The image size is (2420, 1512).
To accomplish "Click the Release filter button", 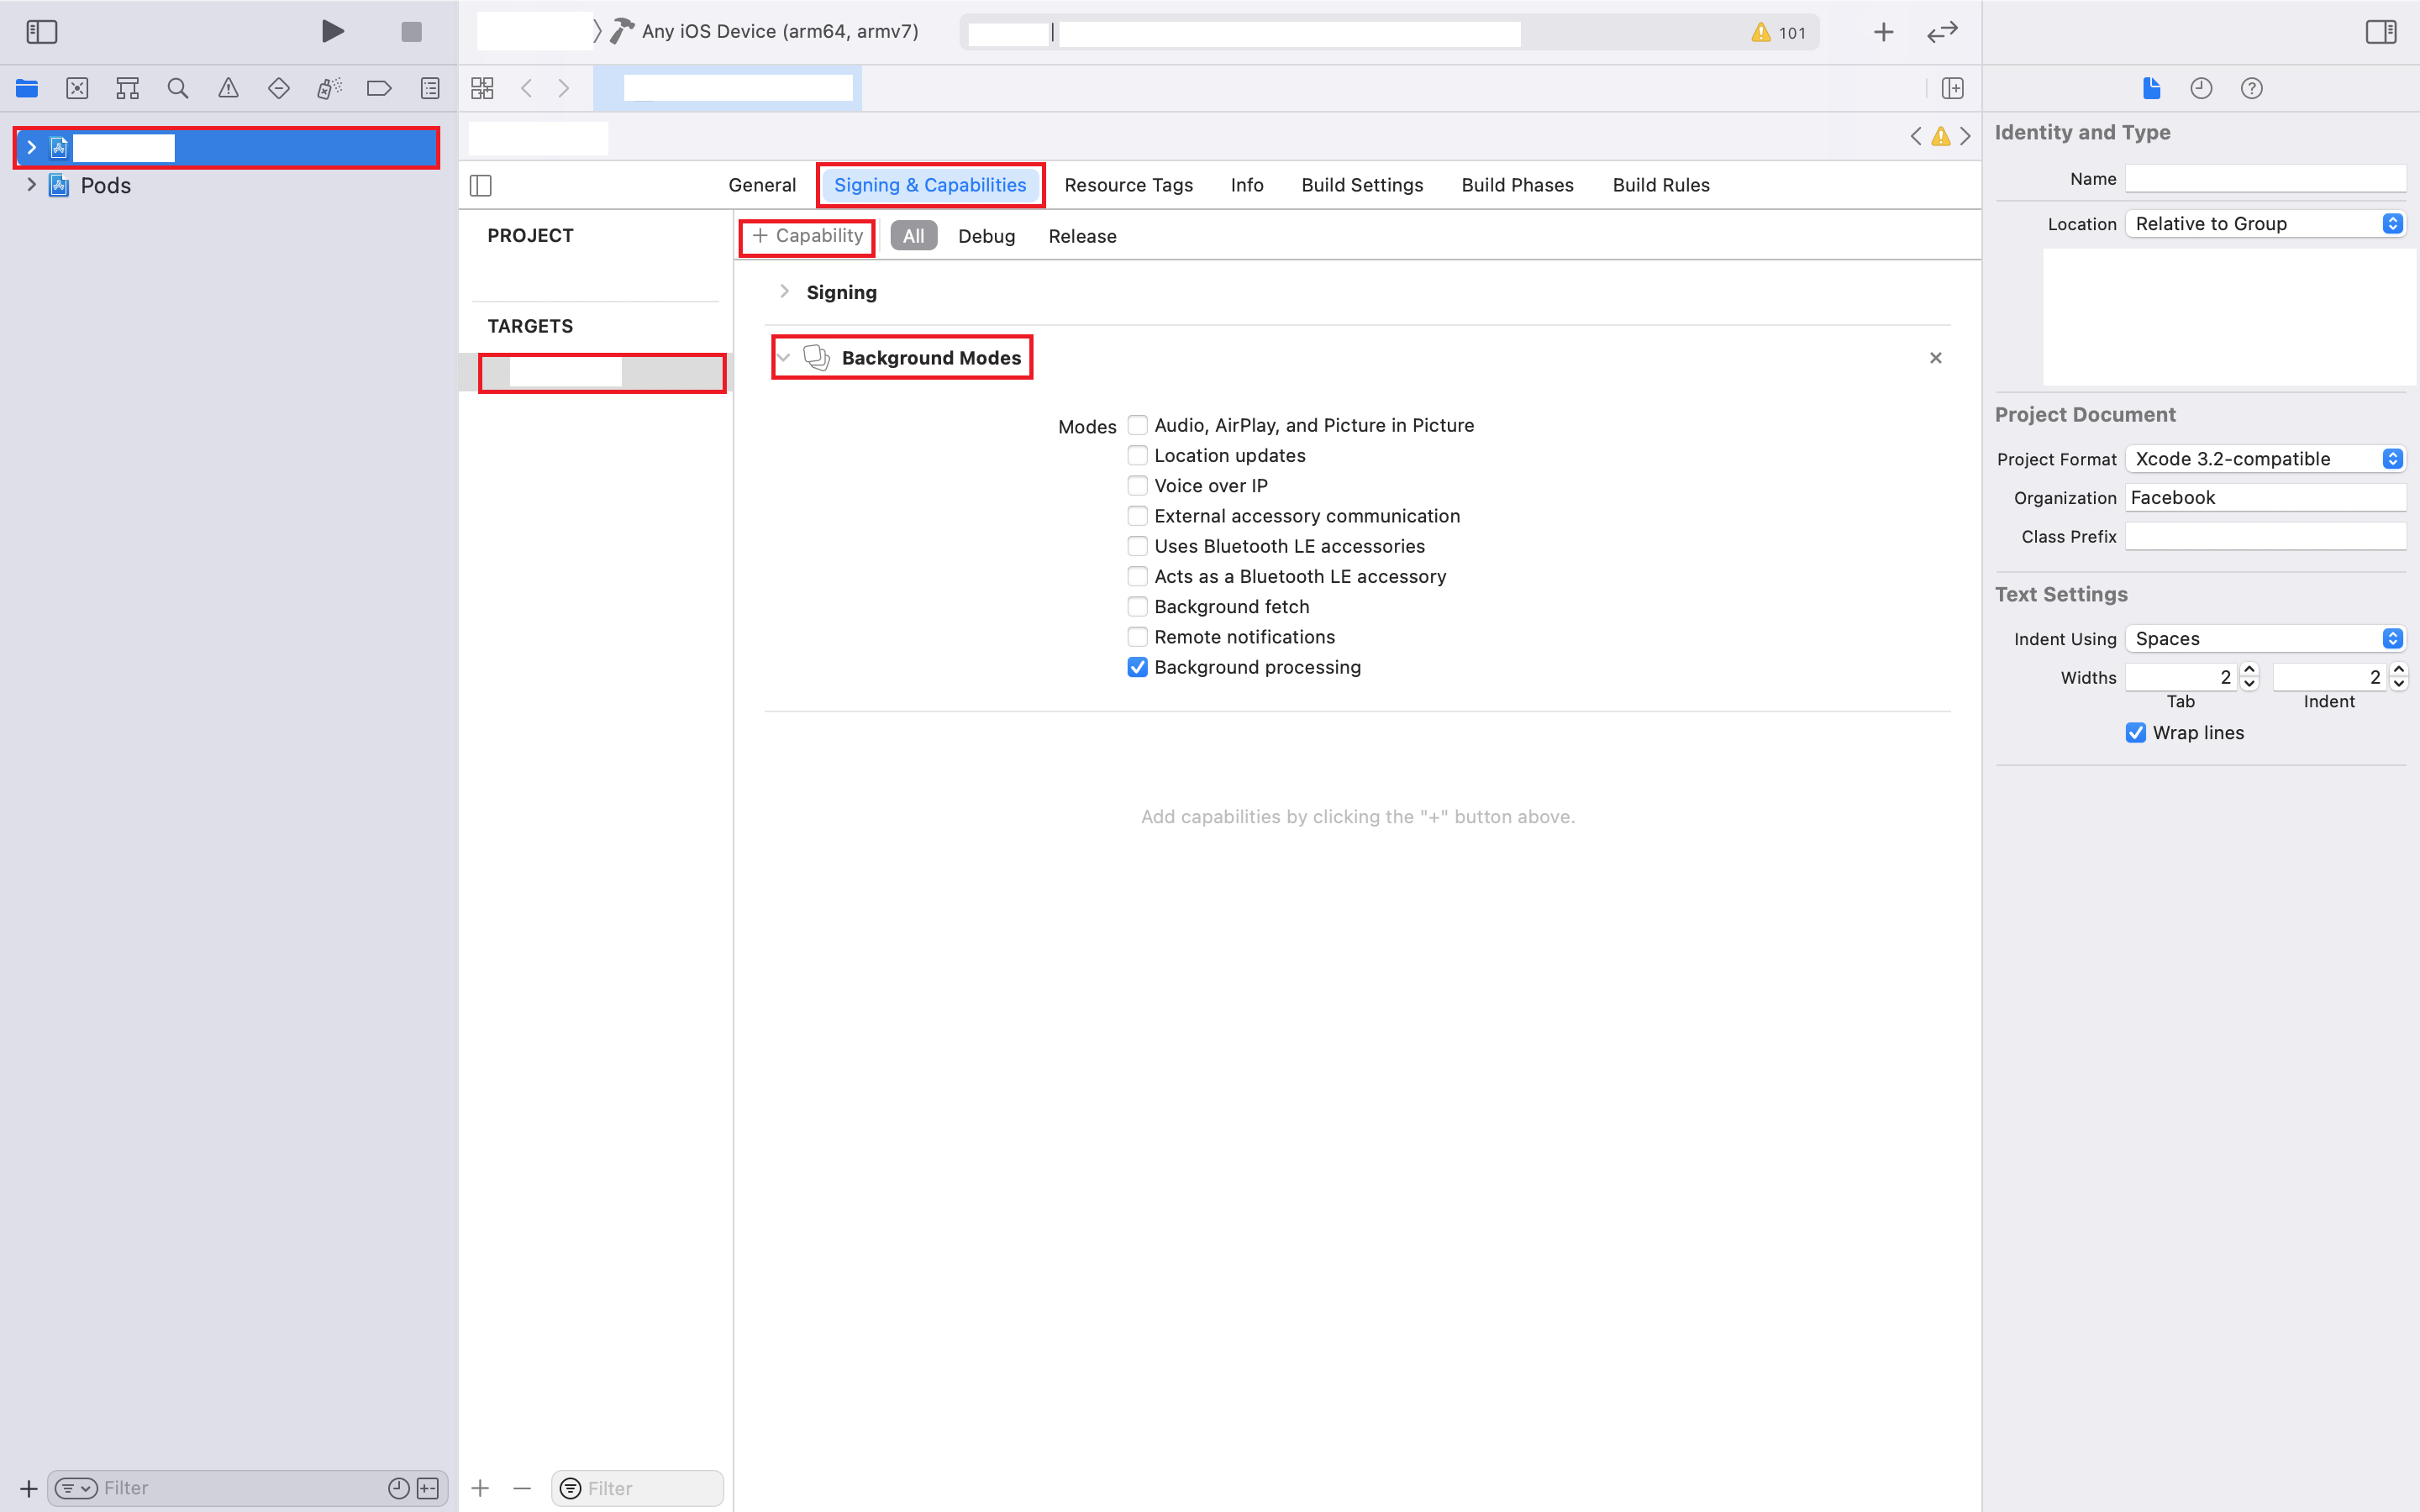I will coord(1082,235).
